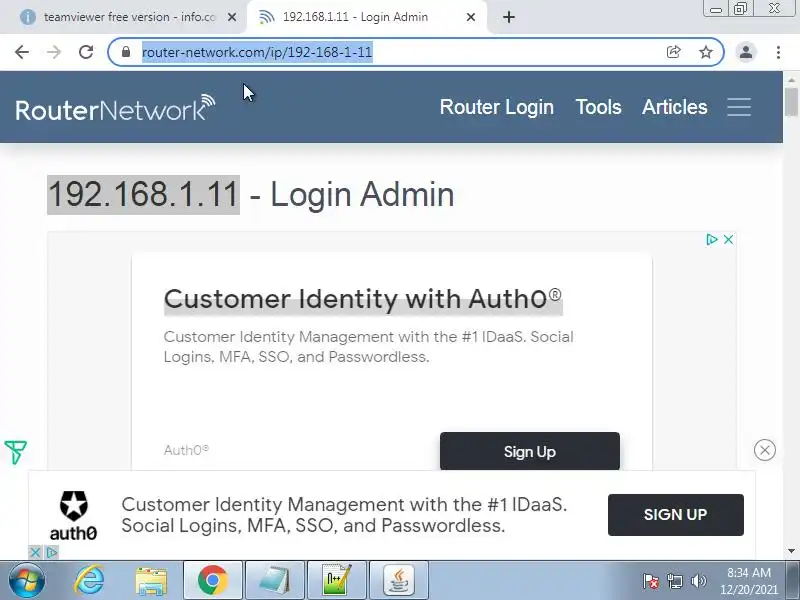This screenshot has width=800, height=600.
Task: Launch Internet Explorer from taskbar
Action: (89, 580)
